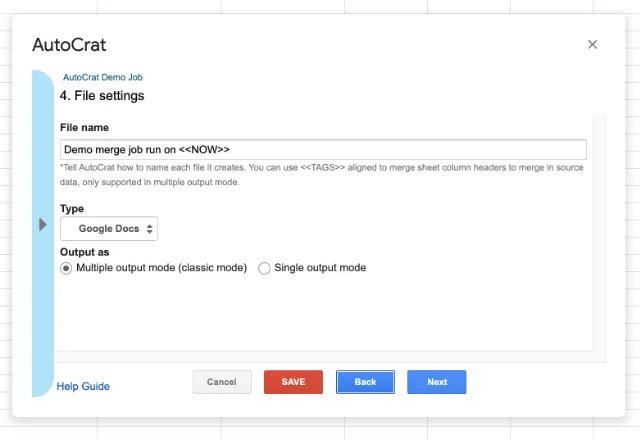Viewport: 640px width, 440px height.
Task: Select Multiple output mode (classic mode)
Action: [66, 268]
